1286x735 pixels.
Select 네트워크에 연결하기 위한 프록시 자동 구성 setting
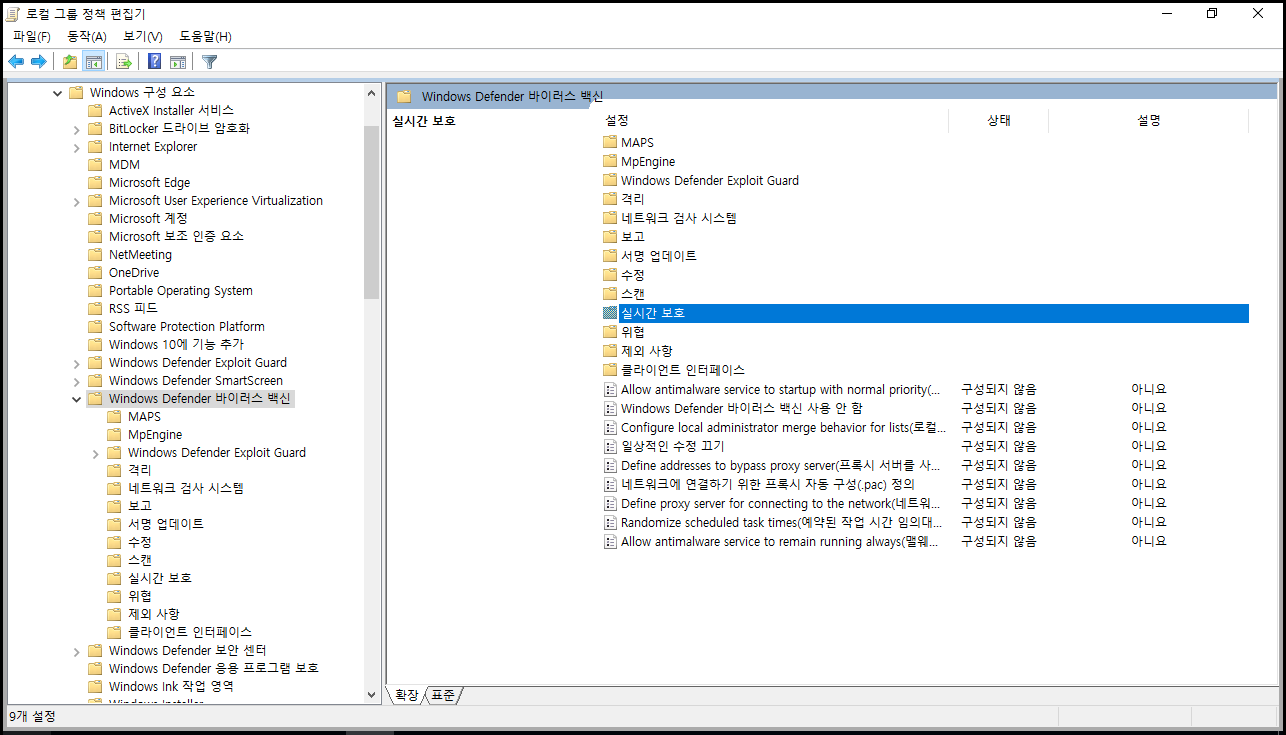click(x=767, y=484)
